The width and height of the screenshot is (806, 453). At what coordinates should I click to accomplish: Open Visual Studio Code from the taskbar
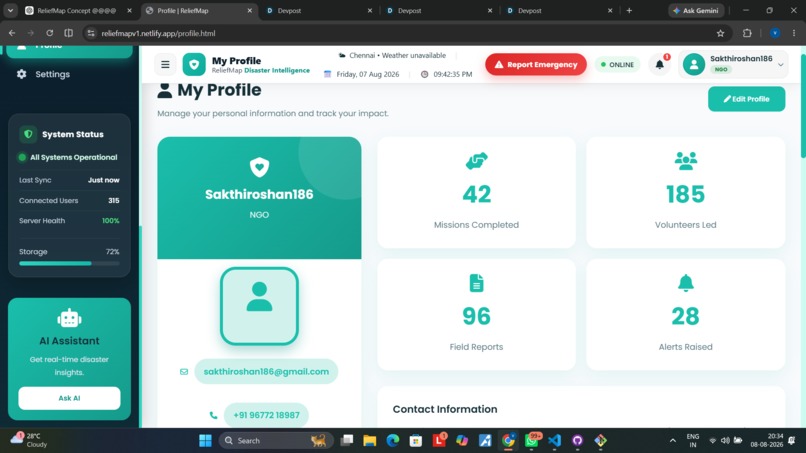pos(554,441)
